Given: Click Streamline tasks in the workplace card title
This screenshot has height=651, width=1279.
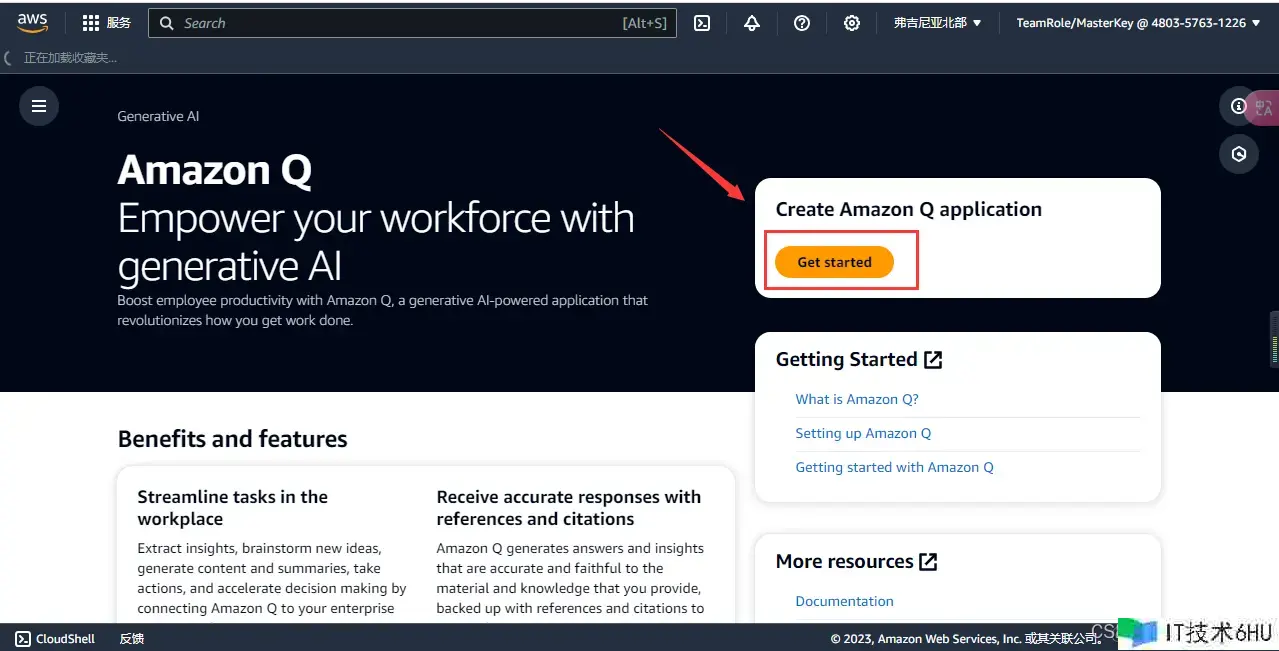Looking at the screenshot, I should tap(232, 508).
